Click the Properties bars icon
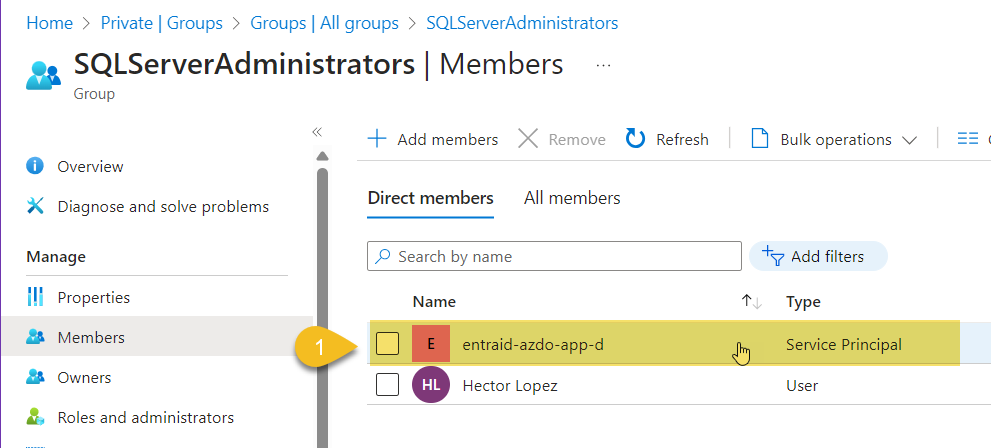The image size is (991, 448). click(35, 296)
